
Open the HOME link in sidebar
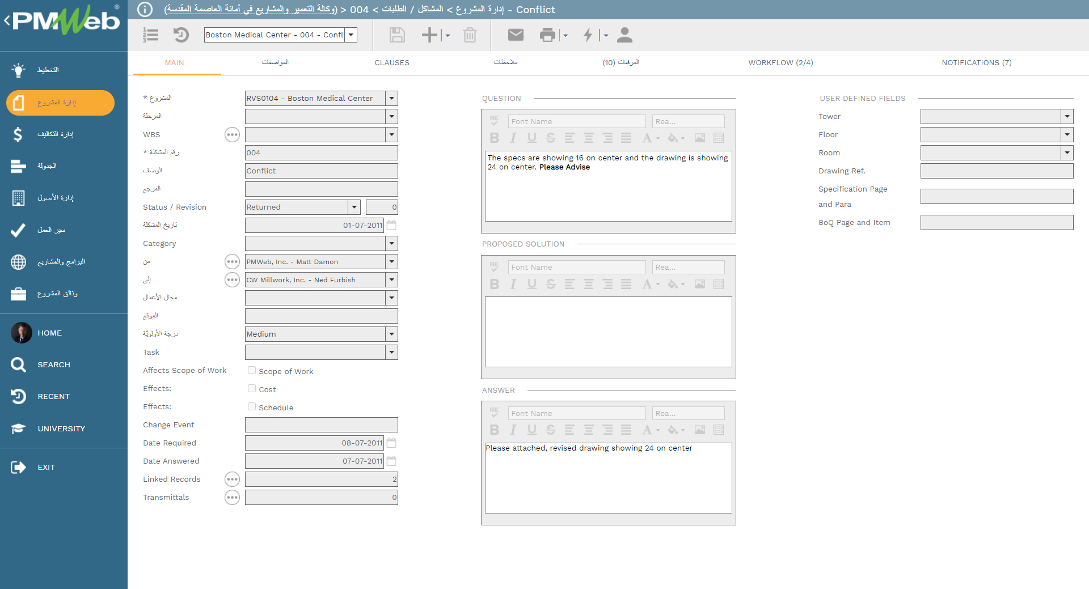[x=49, y=333]
